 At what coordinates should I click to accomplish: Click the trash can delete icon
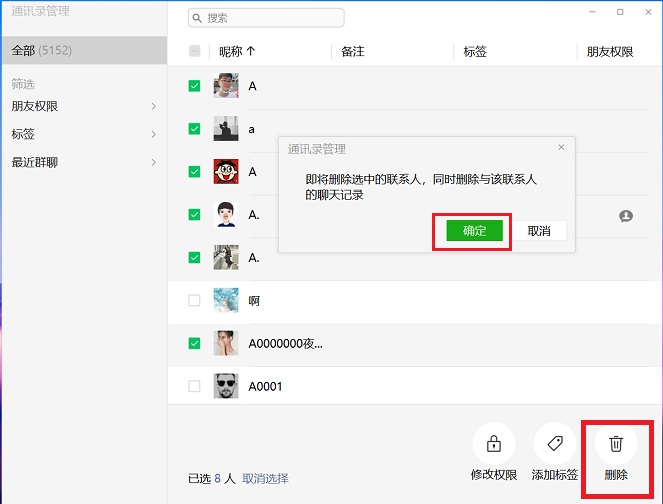[616, 443]
